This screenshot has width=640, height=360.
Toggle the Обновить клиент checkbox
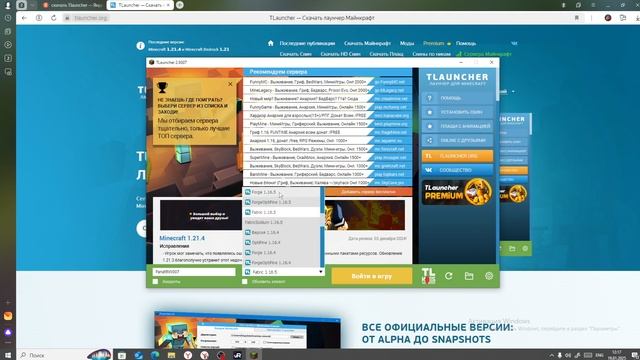244,282
